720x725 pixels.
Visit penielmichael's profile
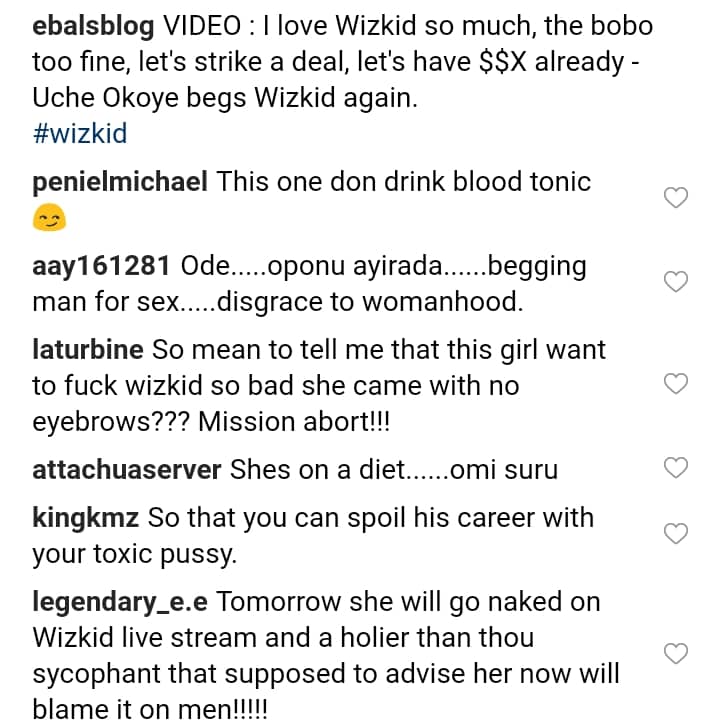(x=120, y=182)
